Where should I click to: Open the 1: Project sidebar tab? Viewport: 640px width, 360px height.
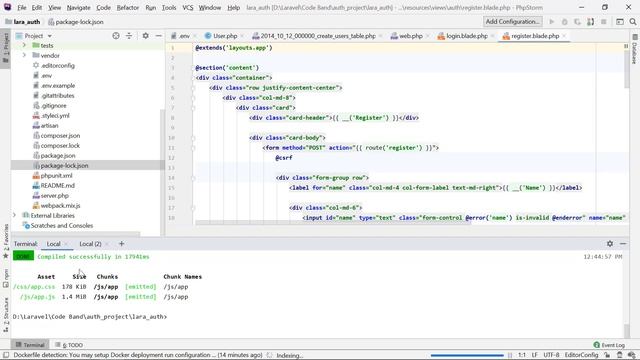click(x=6, y=48)
